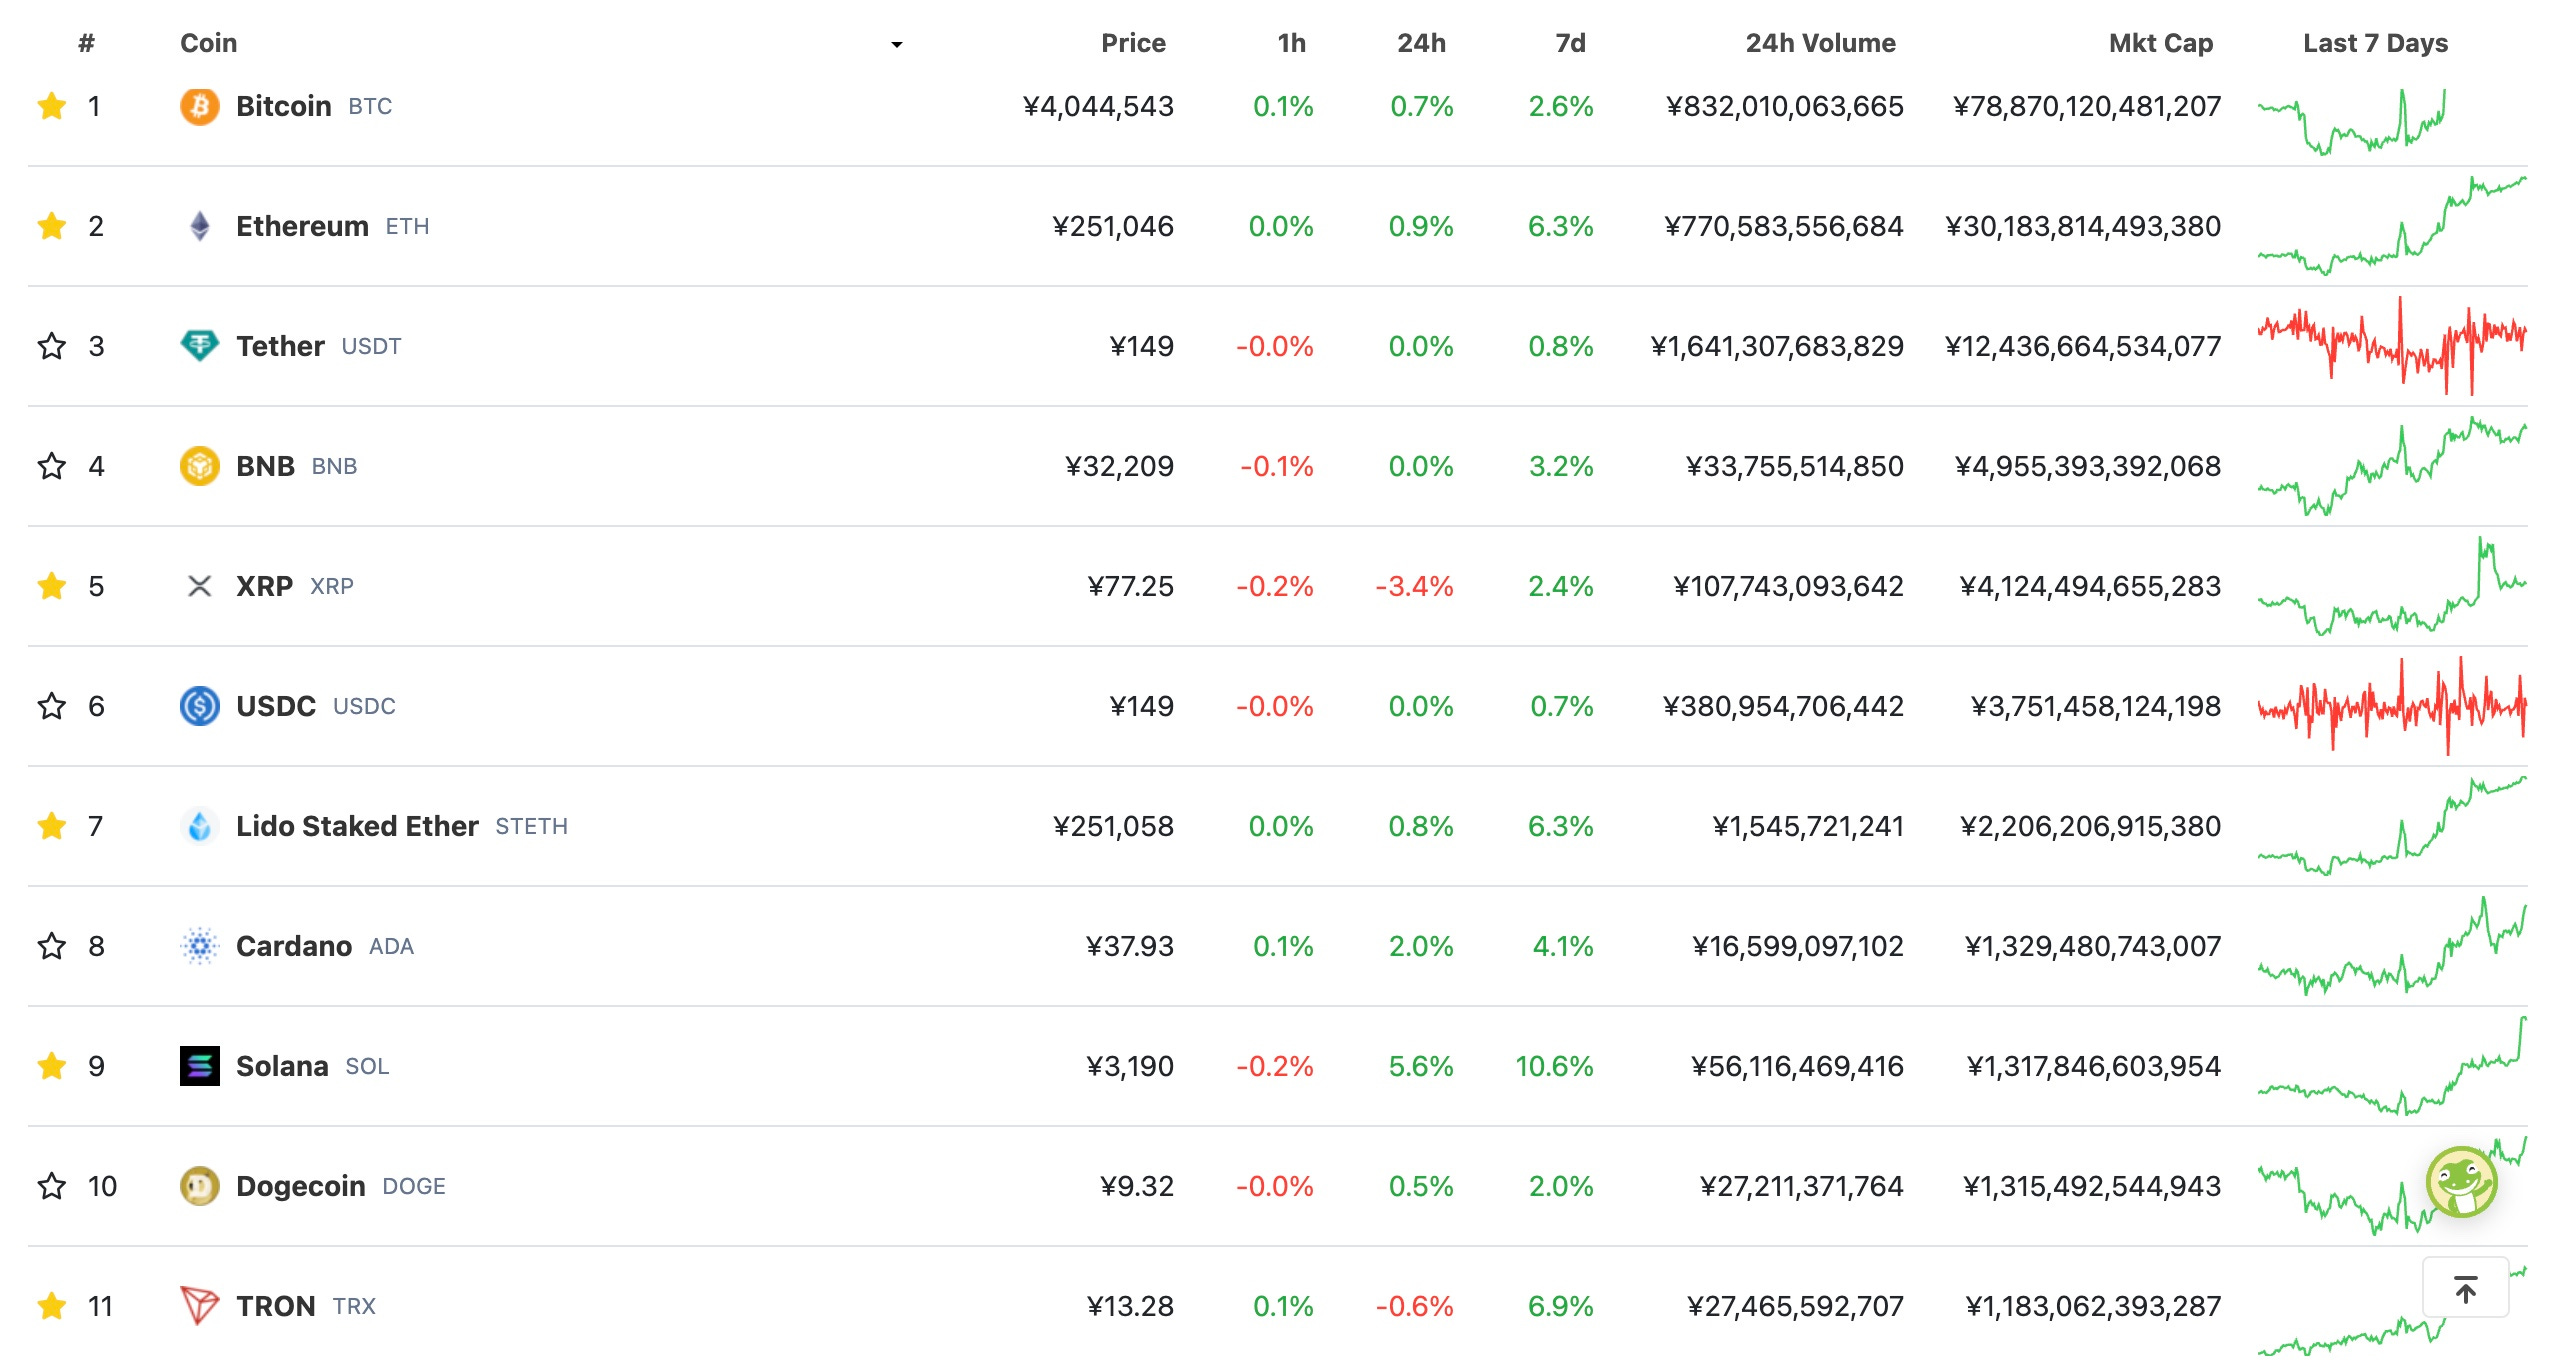
Task: Click the Dogecoin coin logo
Action: pyautogui.click(x=200, y=1186)
